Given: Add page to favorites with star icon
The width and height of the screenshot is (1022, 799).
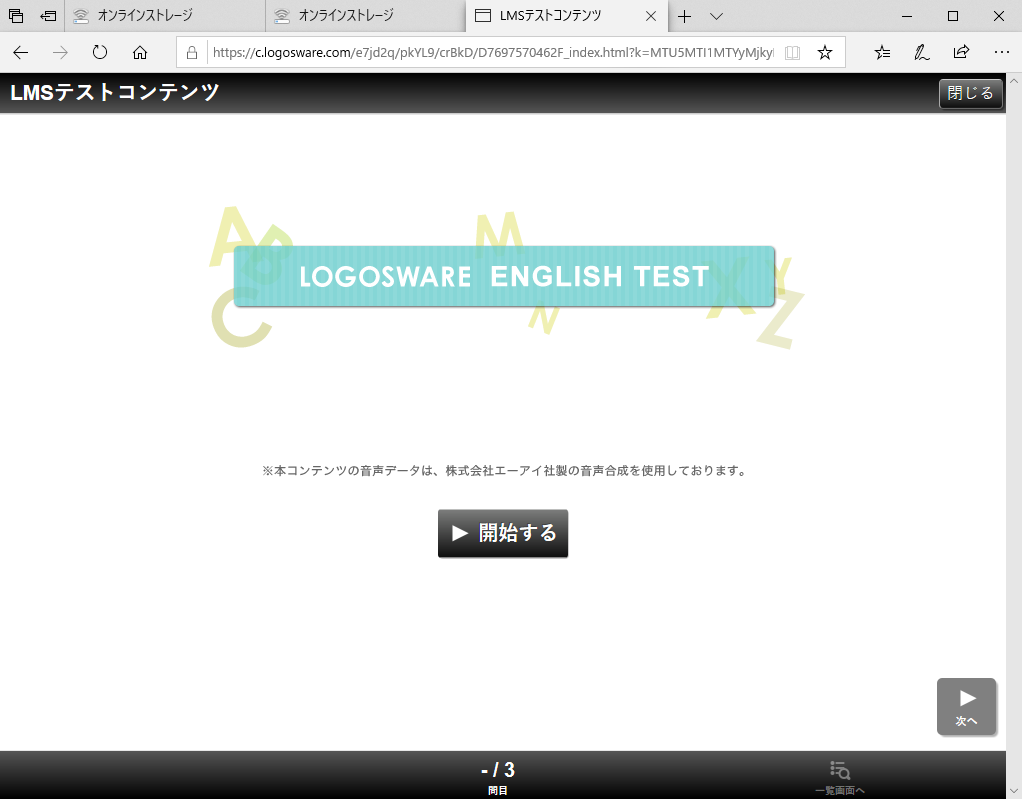Looking at the screenshot, I should [x=825, y=52].
